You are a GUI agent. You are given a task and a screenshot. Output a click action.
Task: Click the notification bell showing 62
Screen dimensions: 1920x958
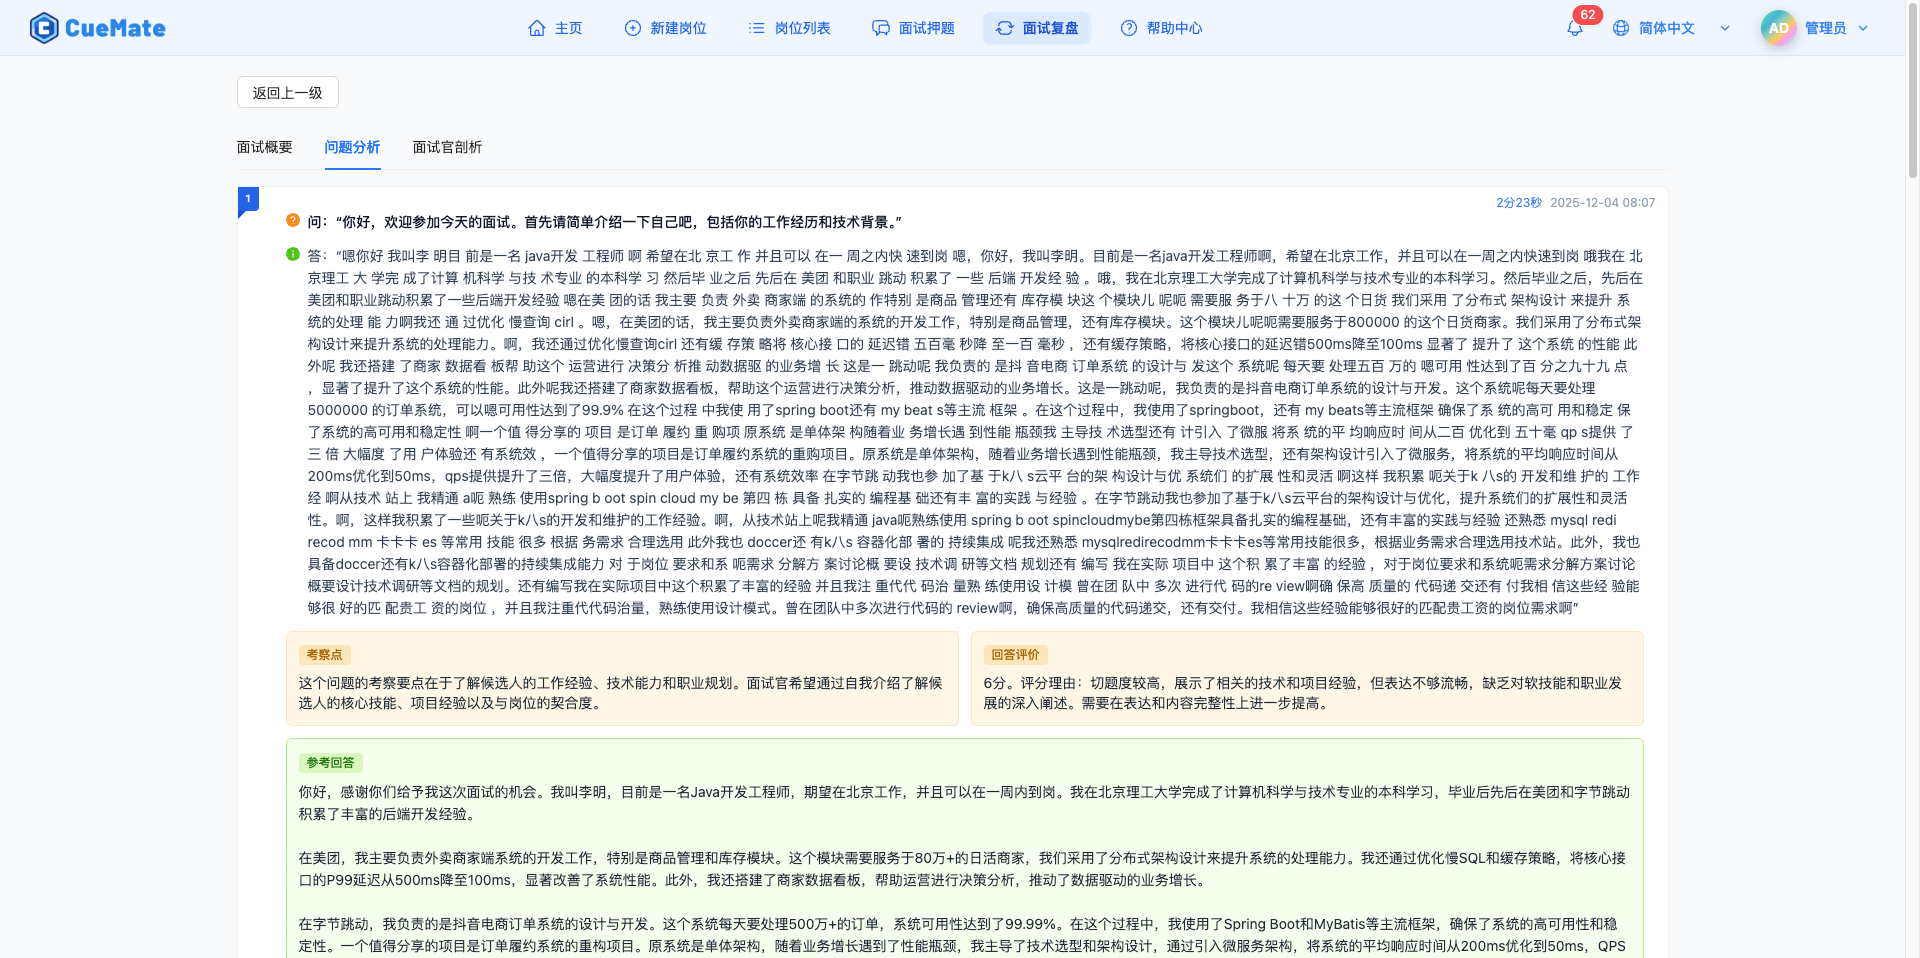point(1573,28)
